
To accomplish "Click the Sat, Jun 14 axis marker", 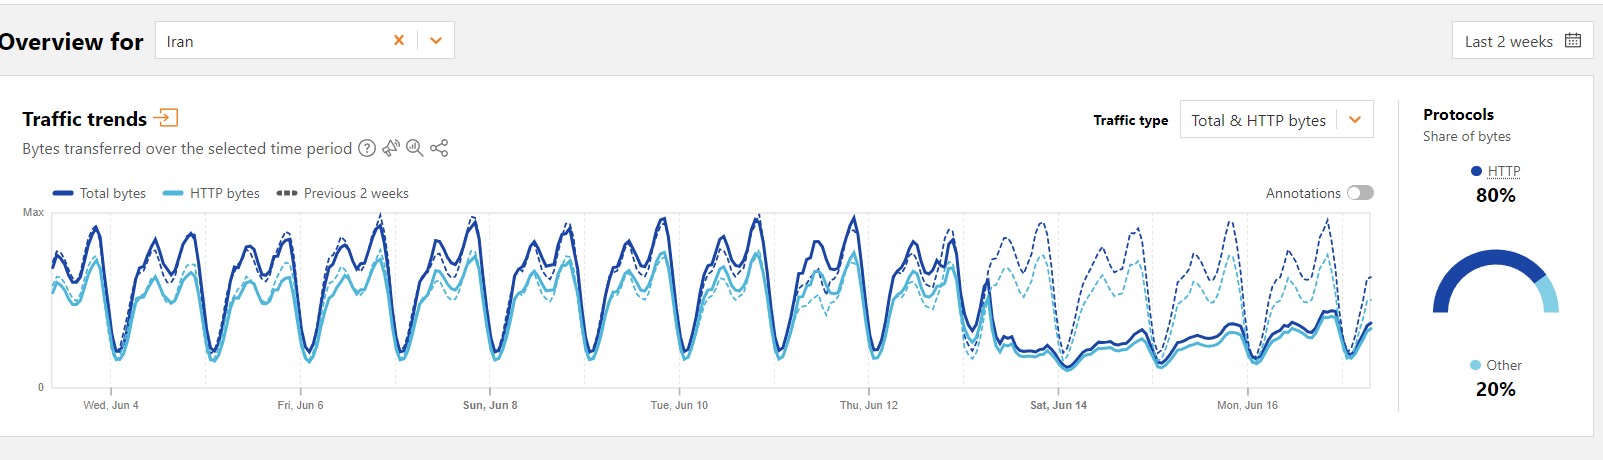I will click(1058, 405).
